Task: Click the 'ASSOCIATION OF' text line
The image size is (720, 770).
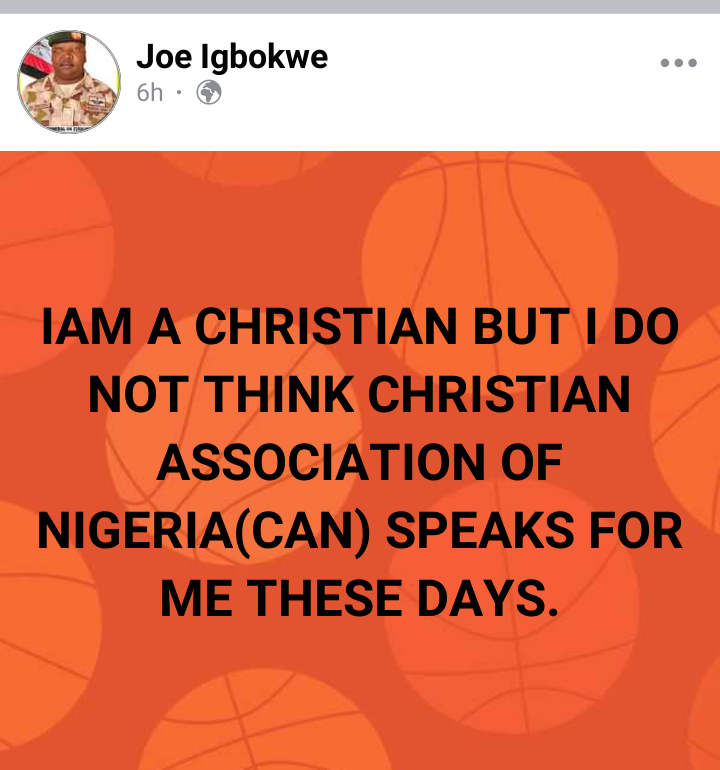Action: (360, 463)
